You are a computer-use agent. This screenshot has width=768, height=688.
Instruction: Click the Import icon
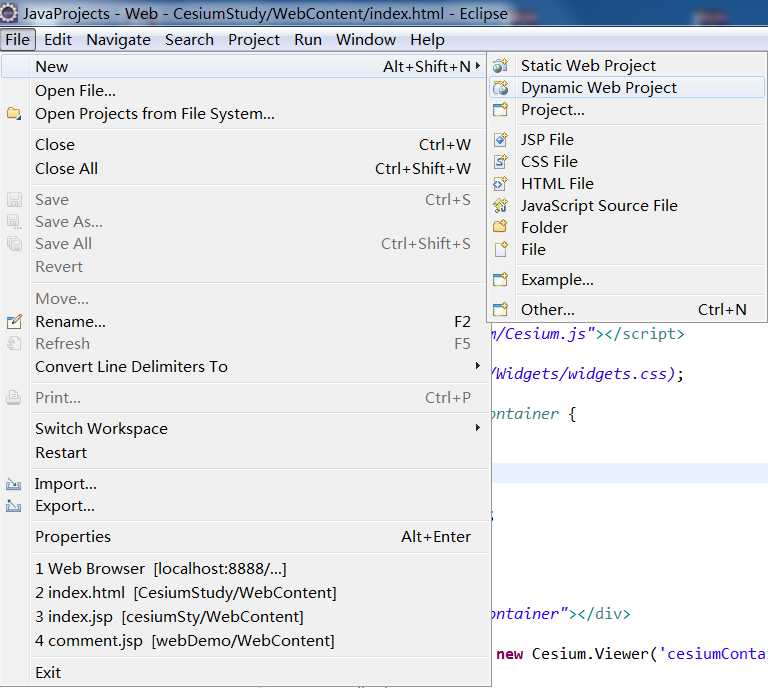(x=14, y=484)
